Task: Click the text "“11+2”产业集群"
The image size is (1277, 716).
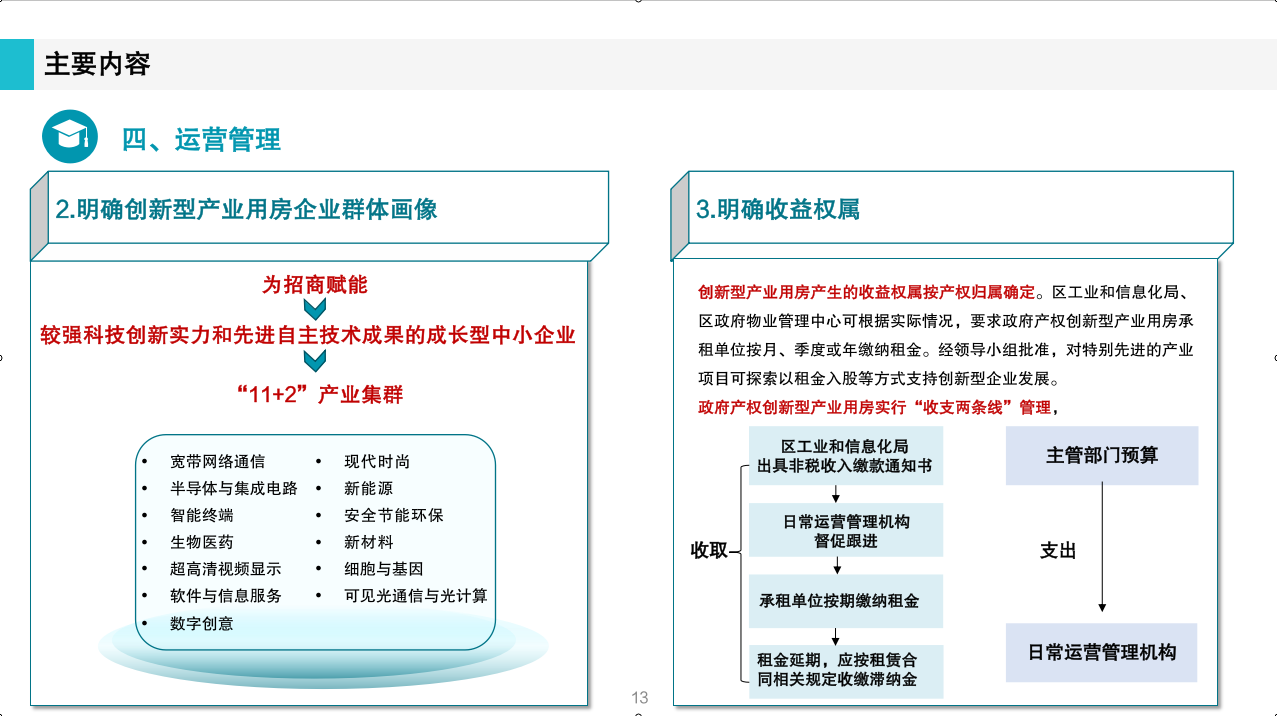Action: pos(320,394)
